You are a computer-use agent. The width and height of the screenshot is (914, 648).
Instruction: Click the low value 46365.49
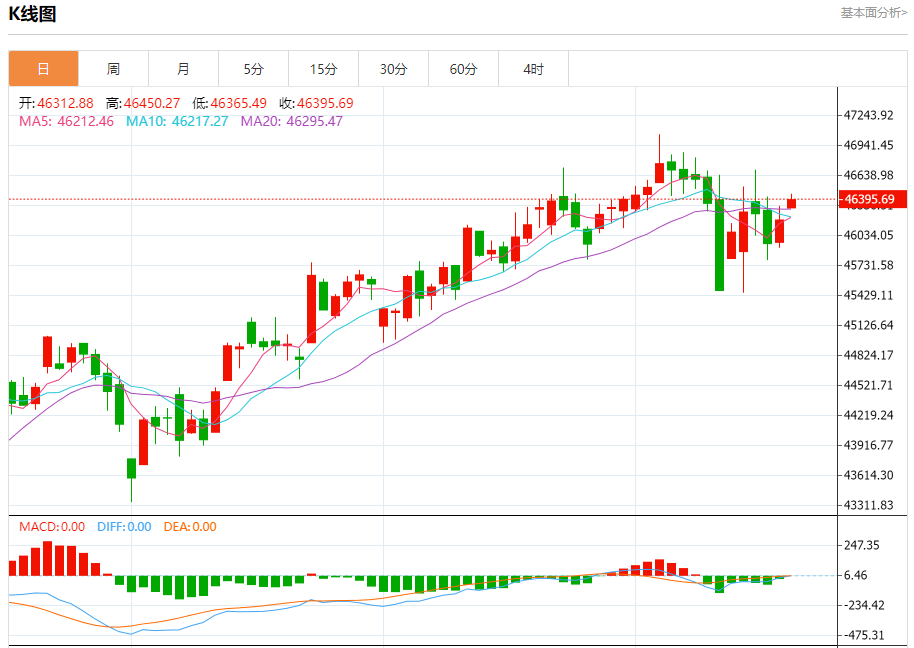(x=238, y=103)
